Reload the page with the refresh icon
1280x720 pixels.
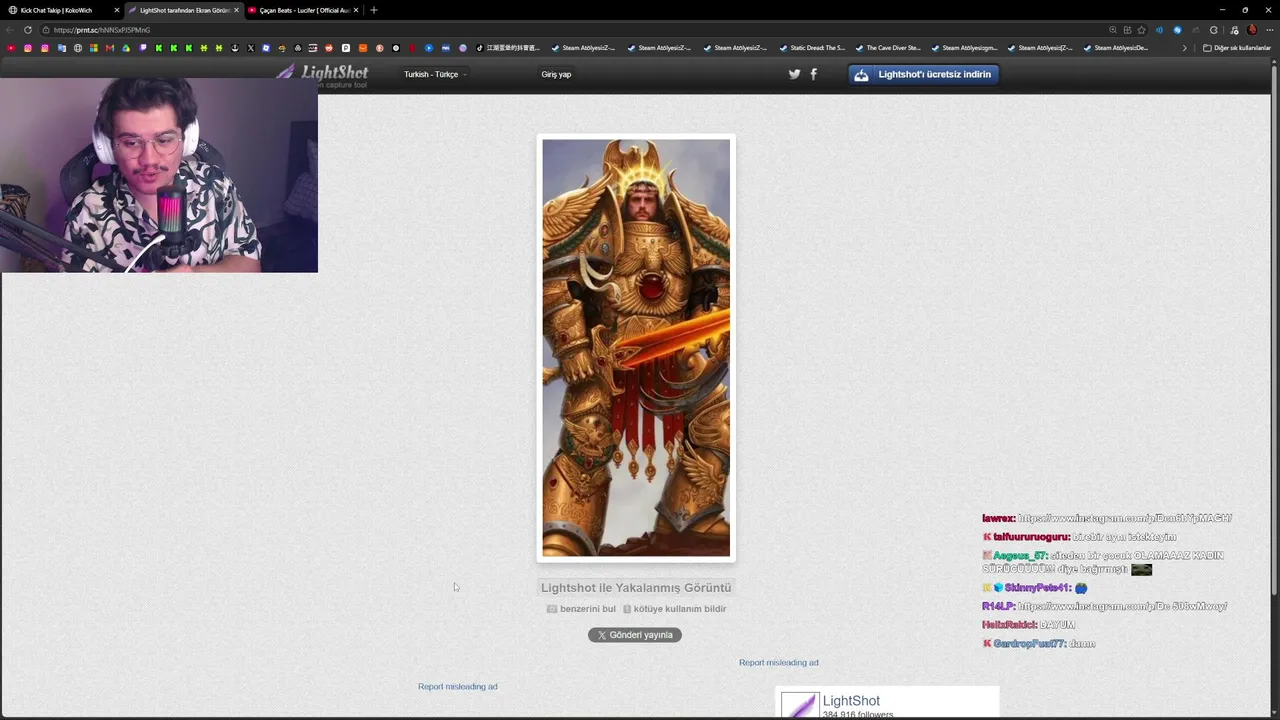pyautogui.click(x=27, y=30)
